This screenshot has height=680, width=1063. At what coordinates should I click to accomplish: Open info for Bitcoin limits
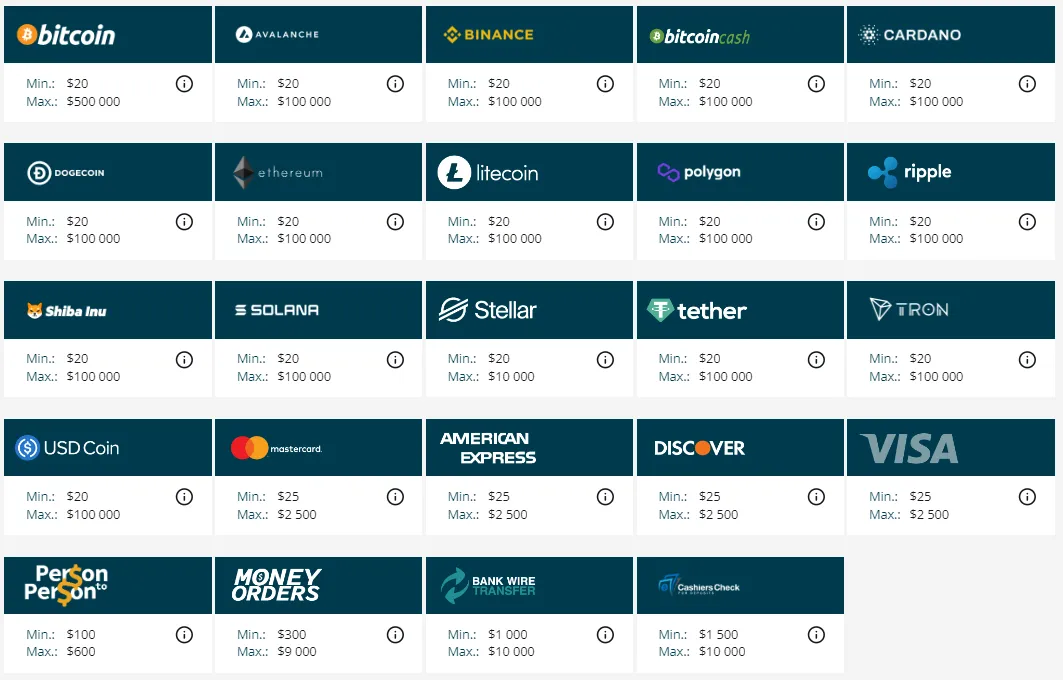click(x=184, y=84)
